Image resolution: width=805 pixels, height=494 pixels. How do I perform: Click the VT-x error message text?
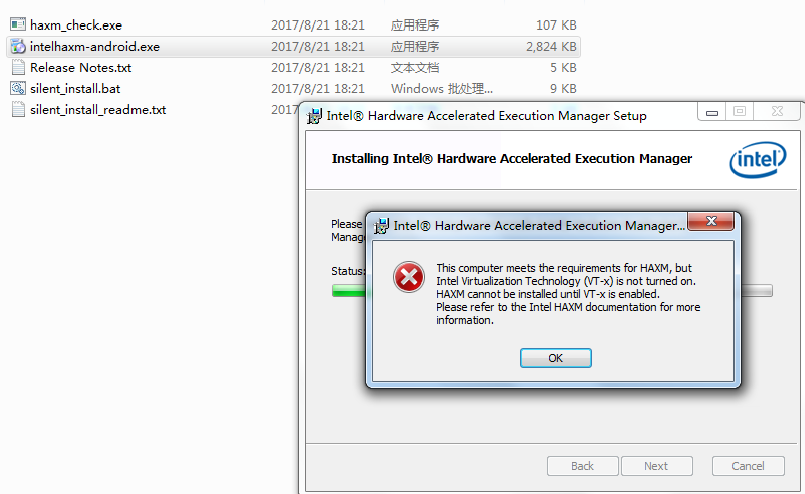tap(568, 294)
